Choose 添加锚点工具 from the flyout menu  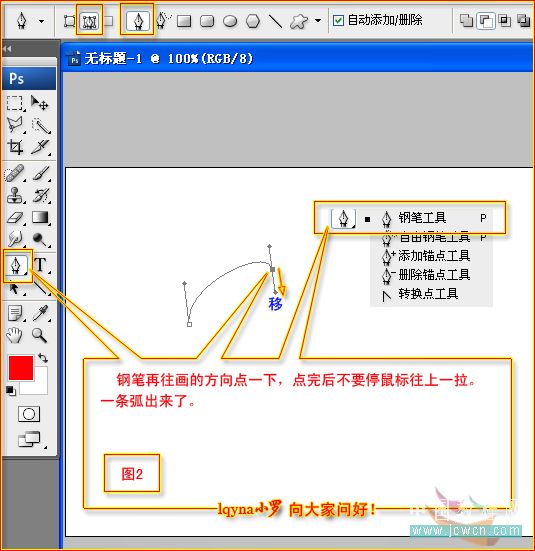tap(432, 256)
